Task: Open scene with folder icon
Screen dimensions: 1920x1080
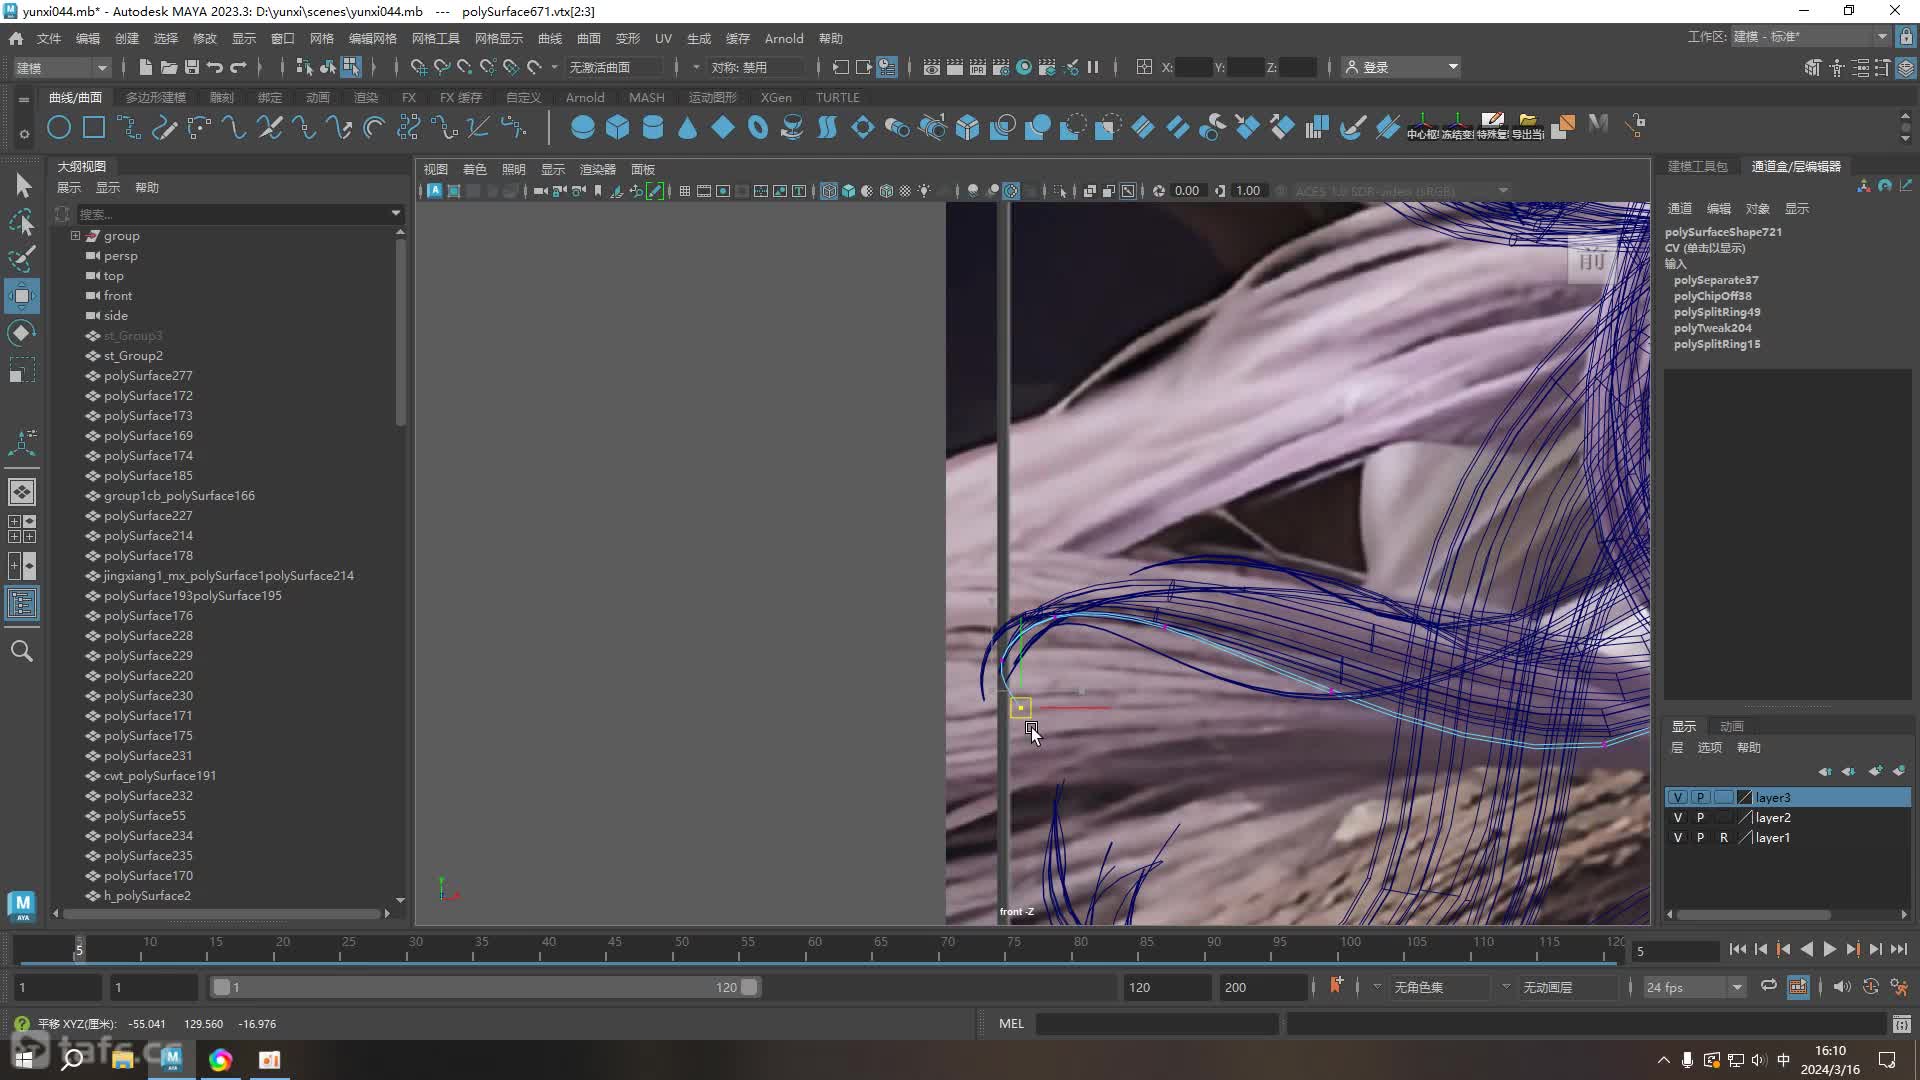Action: coord(169,67)
